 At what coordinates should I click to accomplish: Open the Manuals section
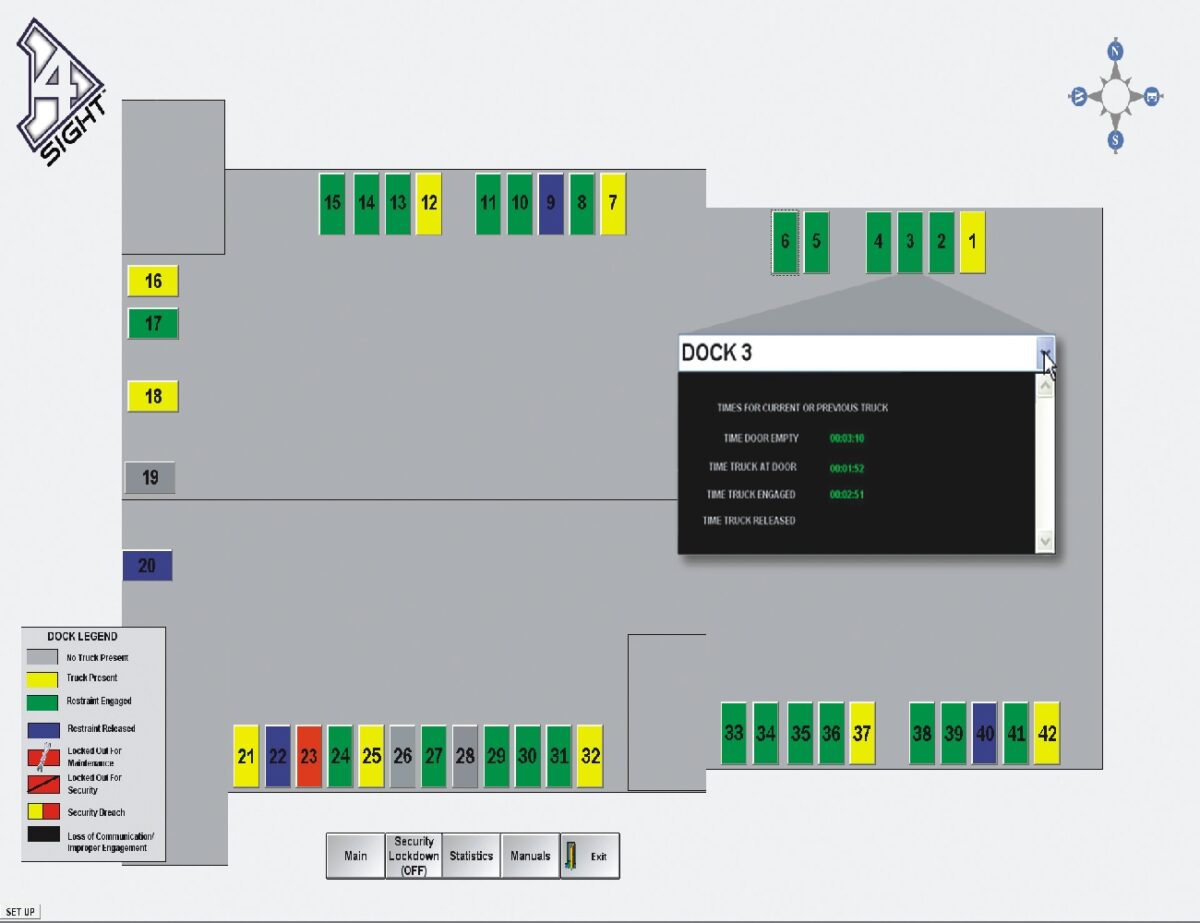click(x=530, y=856)
